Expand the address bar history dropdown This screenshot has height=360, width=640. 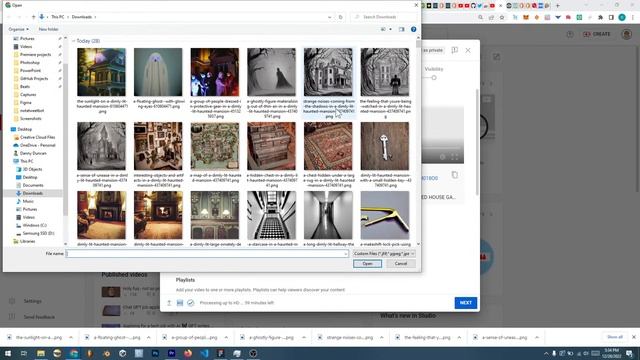tap(329, 17)
